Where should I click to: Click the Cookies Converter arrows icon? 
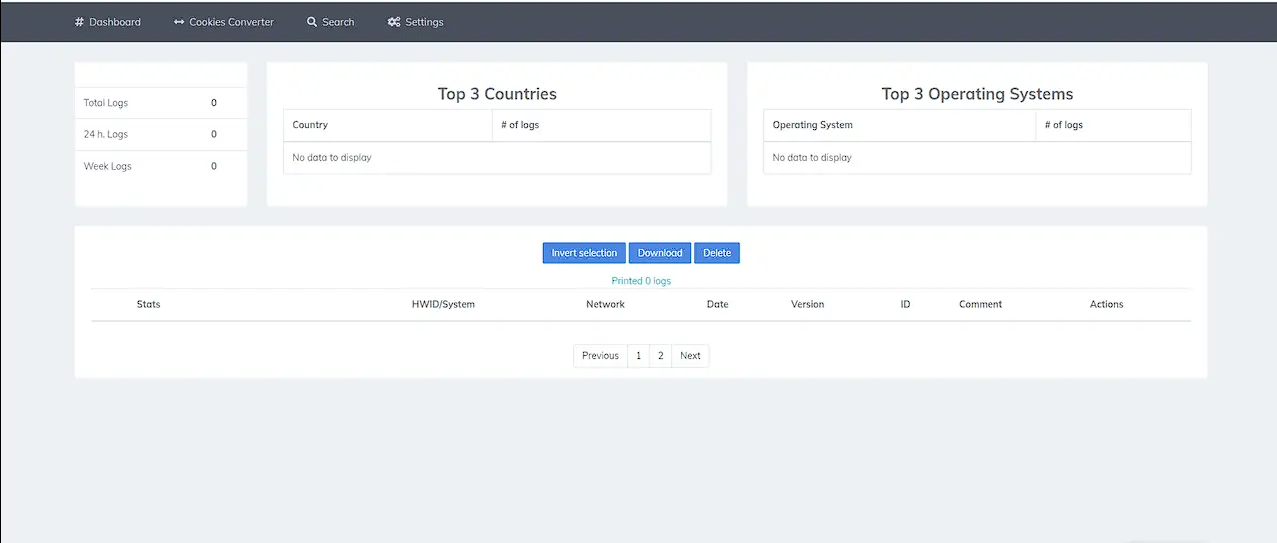click(x=179, y=22)
